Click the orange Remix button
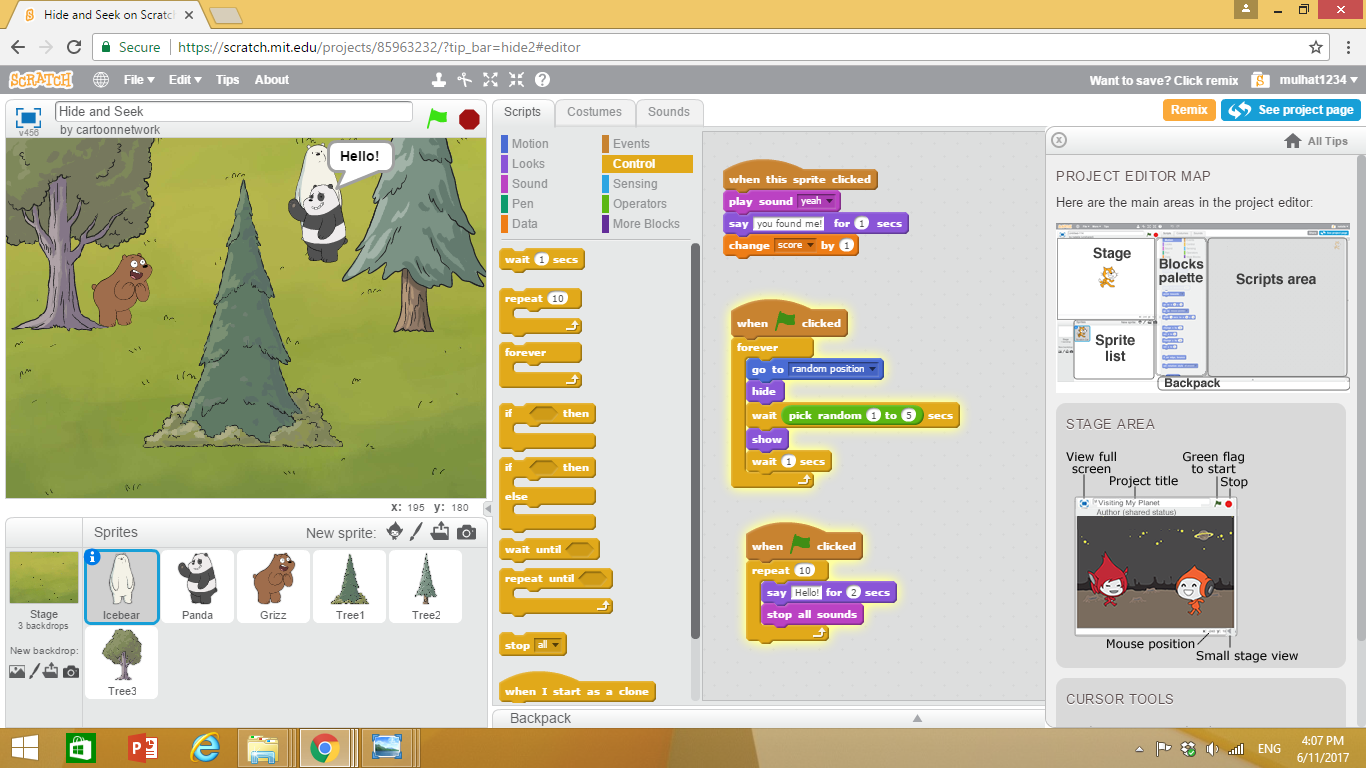 coord(1189,110)
